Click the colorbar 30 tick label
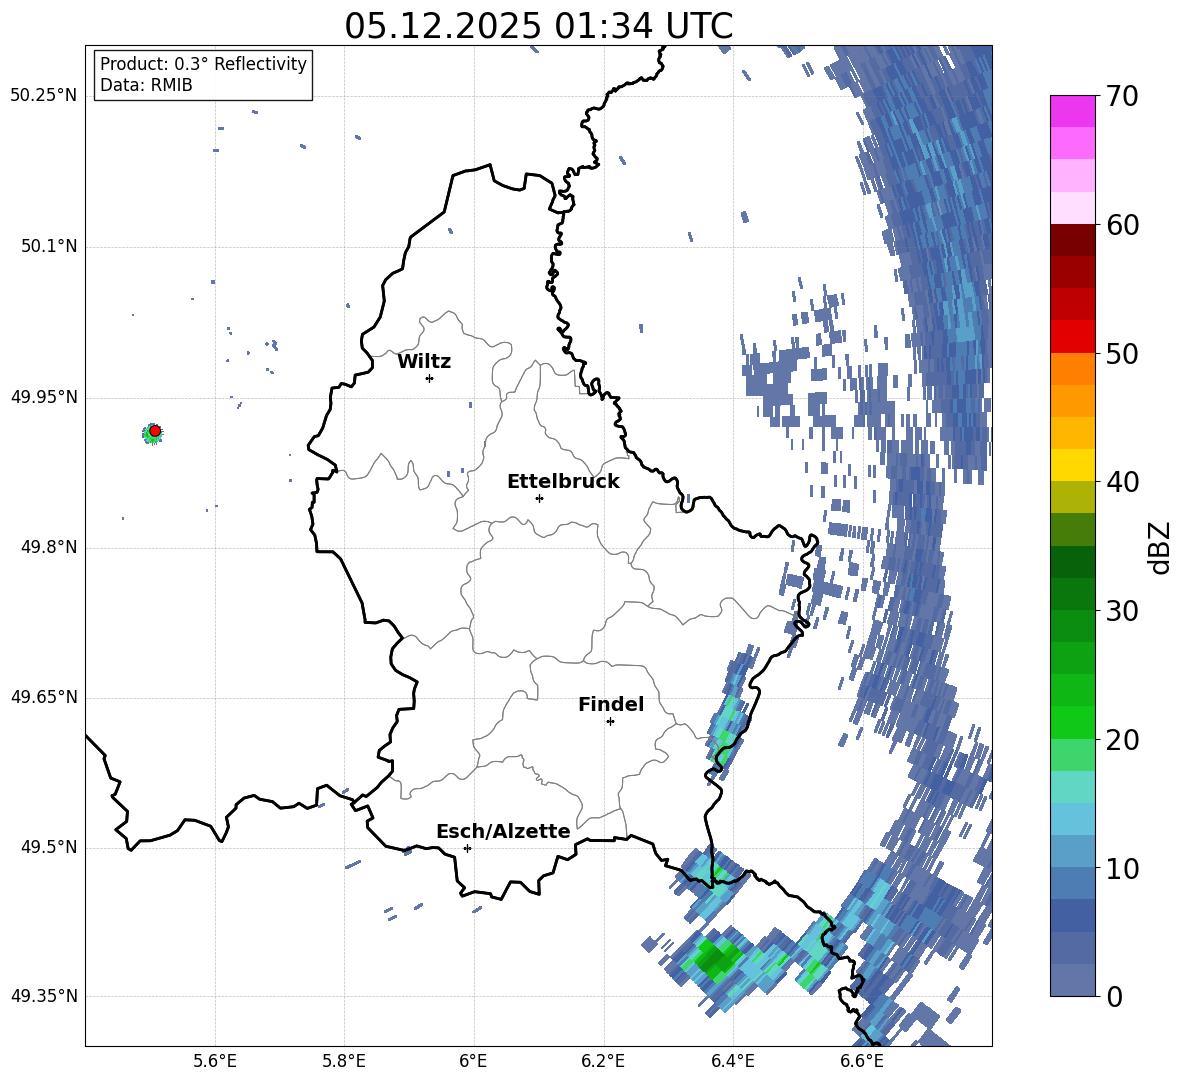This screenshot has height=1081, width=1184. click(1122, 611)
